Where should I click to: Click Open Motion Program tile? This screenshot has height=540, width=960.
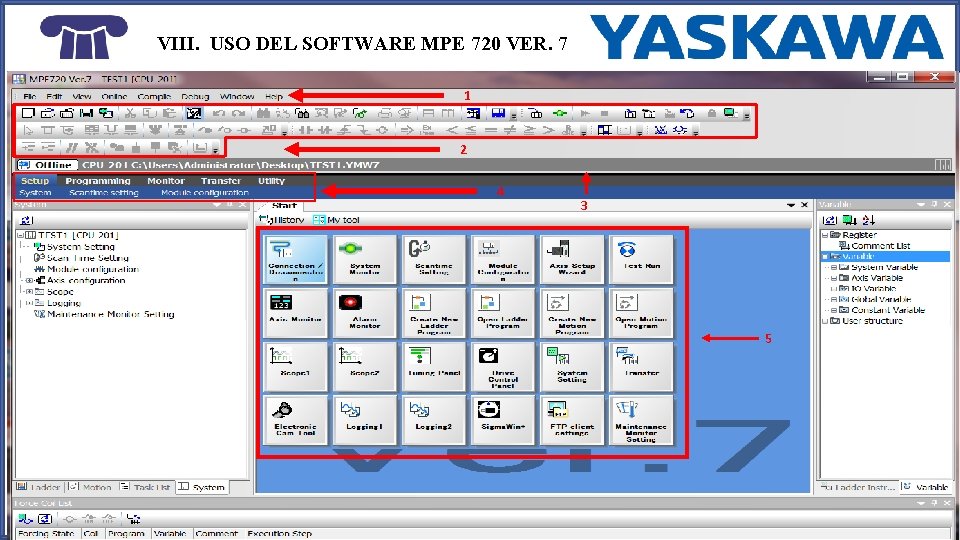click(x=641, y=313)
